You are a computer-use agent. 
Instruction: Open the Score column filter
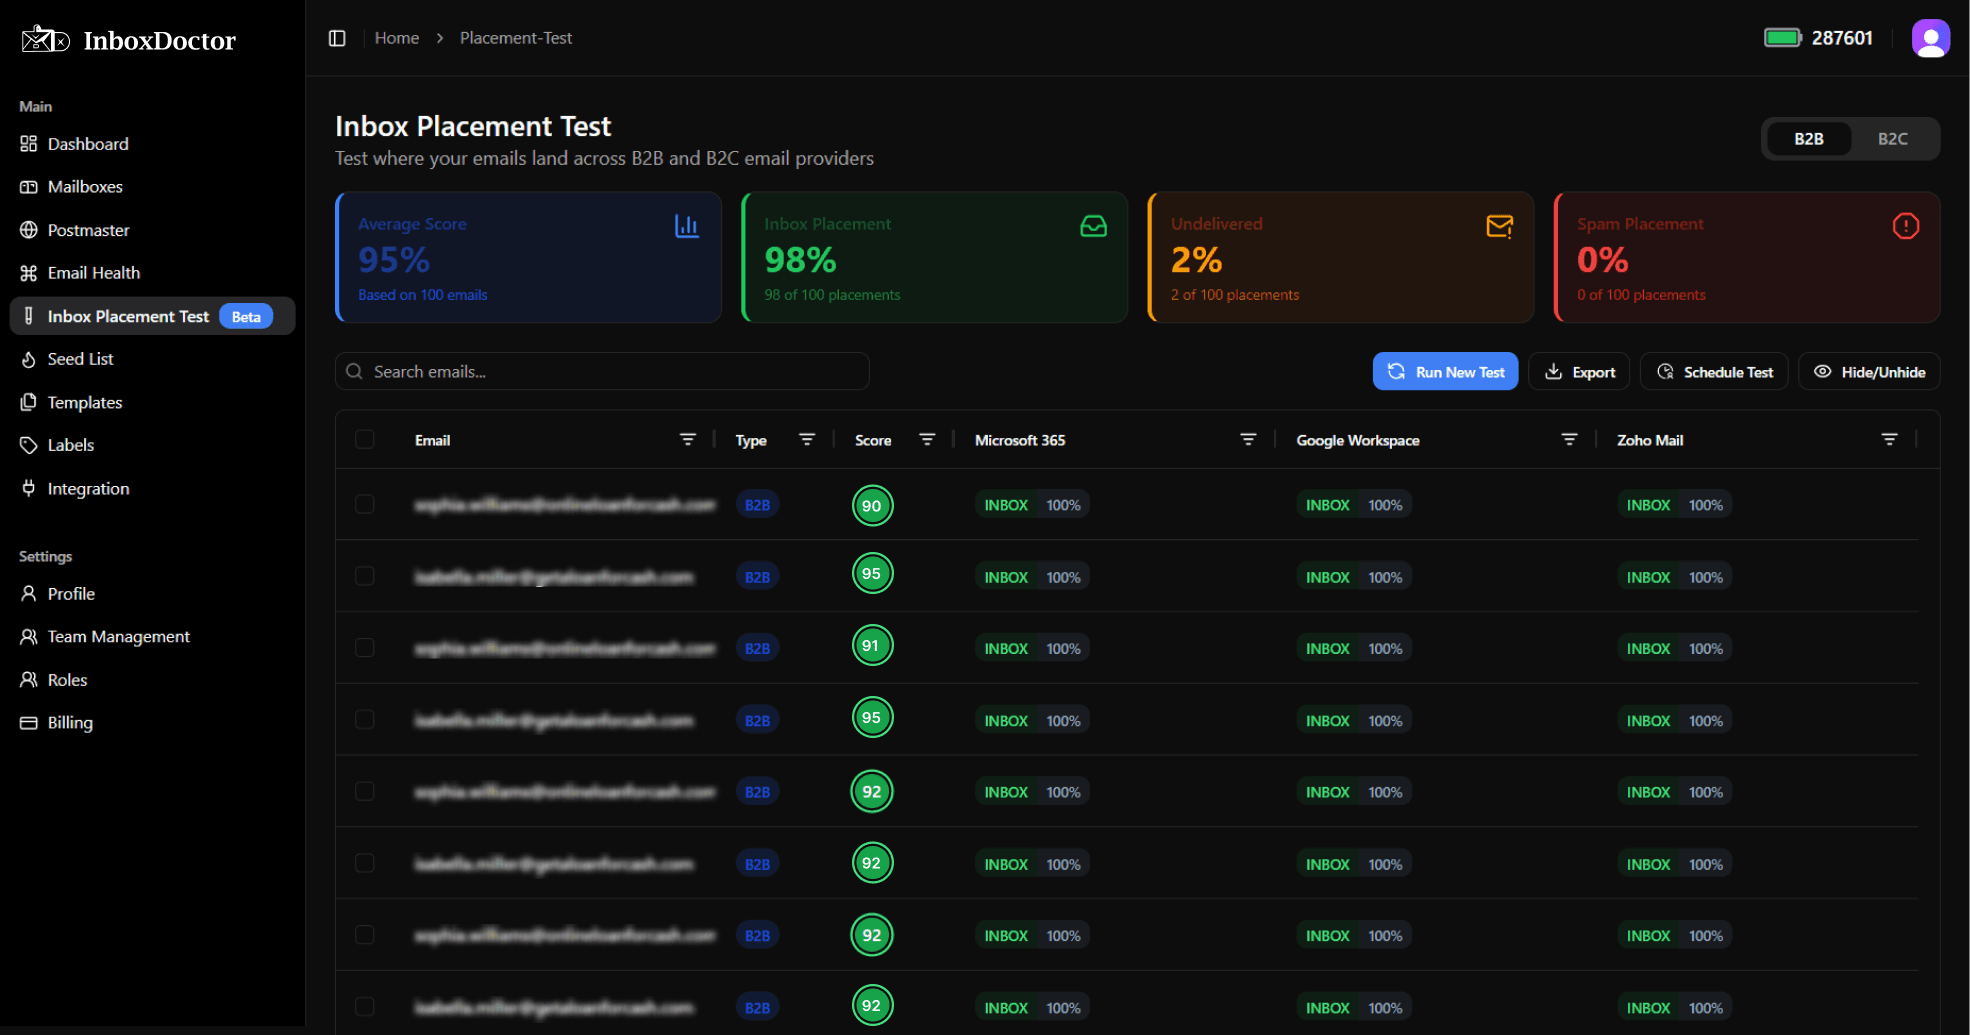click(x=927, y=439)
